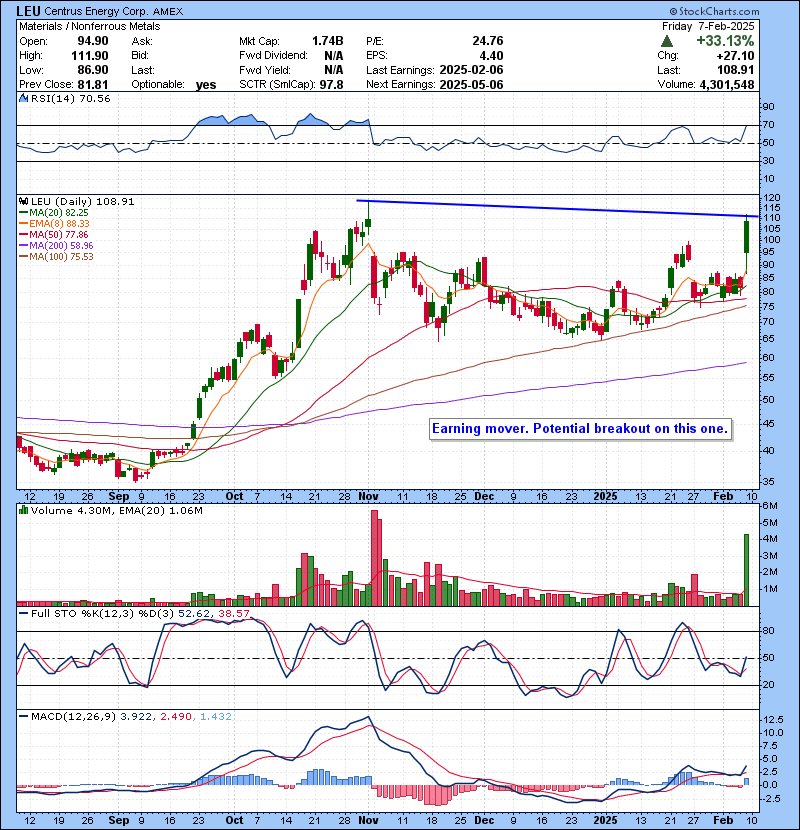
Task: Click the Last price 108.91 in header
Action: pos(735,70)
